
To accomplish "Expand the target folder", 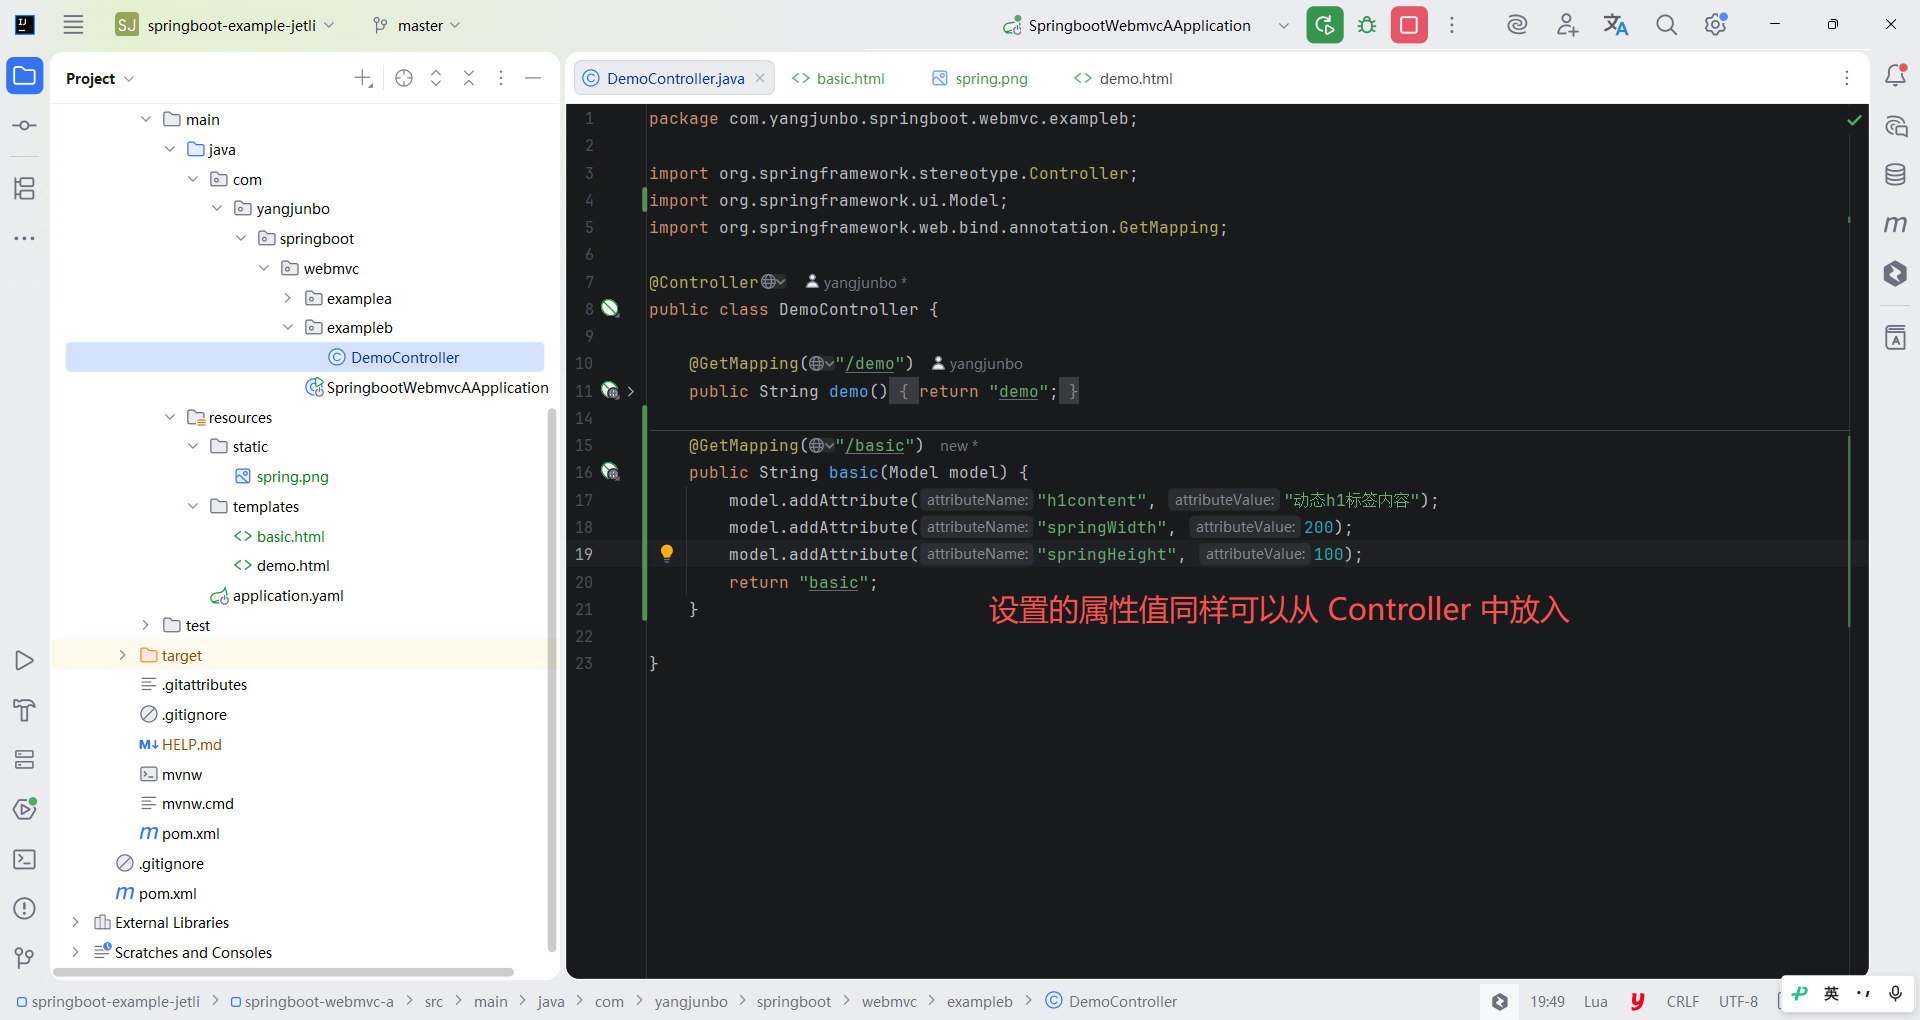I will (122, 655).
